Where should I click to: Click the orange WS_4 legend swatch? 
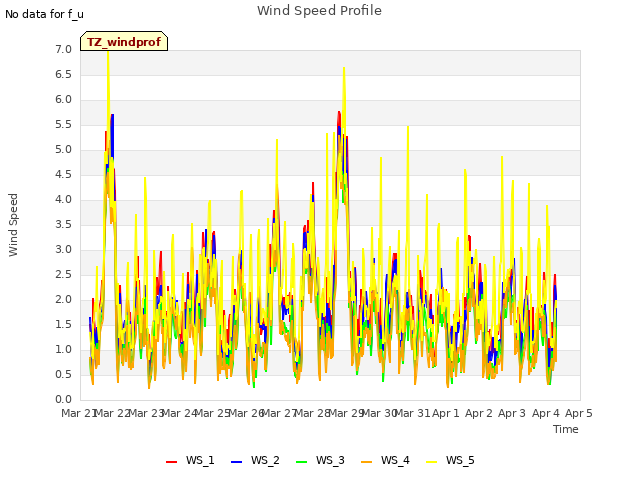(367, 462)
